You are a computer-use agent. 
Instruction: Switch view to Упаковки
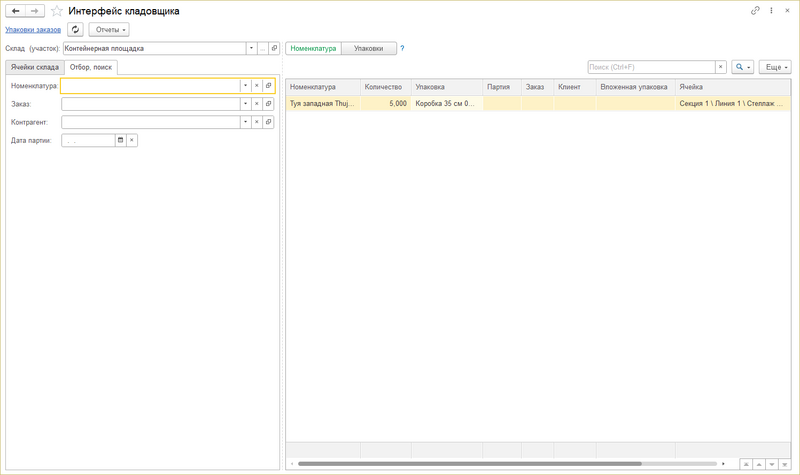pyautogui.click(x=368, y=48)
